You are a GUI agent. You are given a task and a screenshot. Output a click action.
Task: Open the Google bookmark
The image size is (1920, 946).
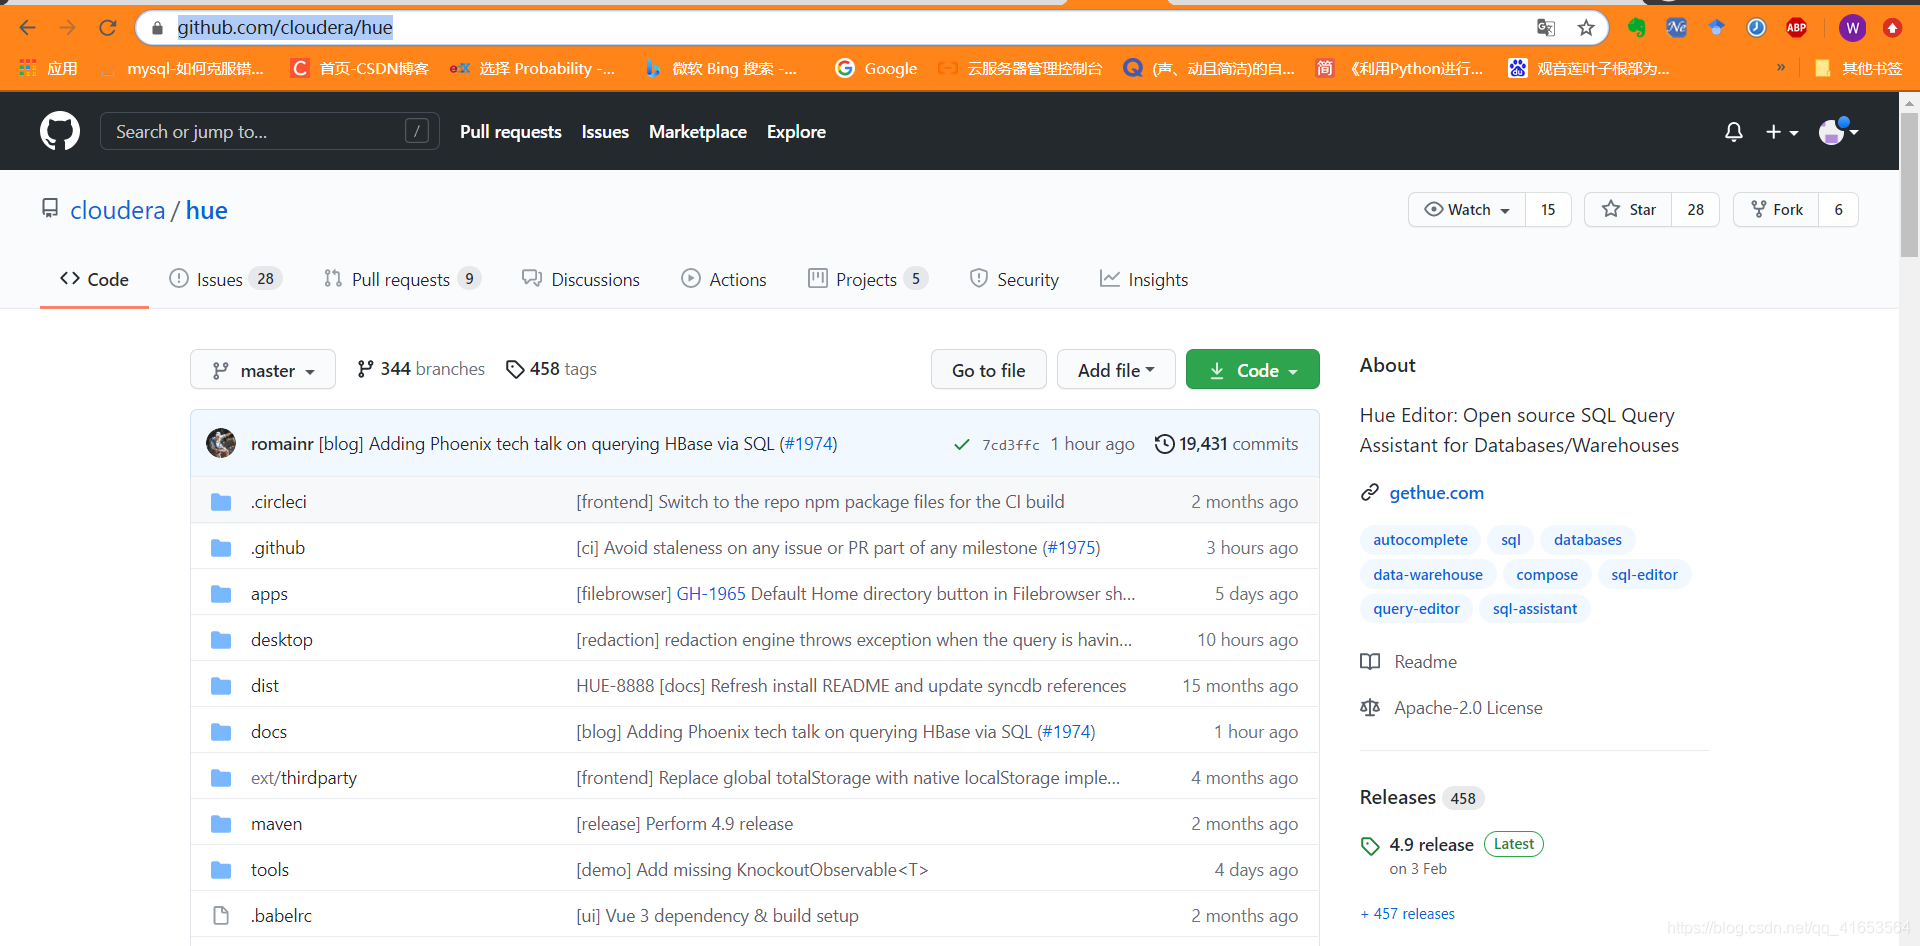(876, 68)
